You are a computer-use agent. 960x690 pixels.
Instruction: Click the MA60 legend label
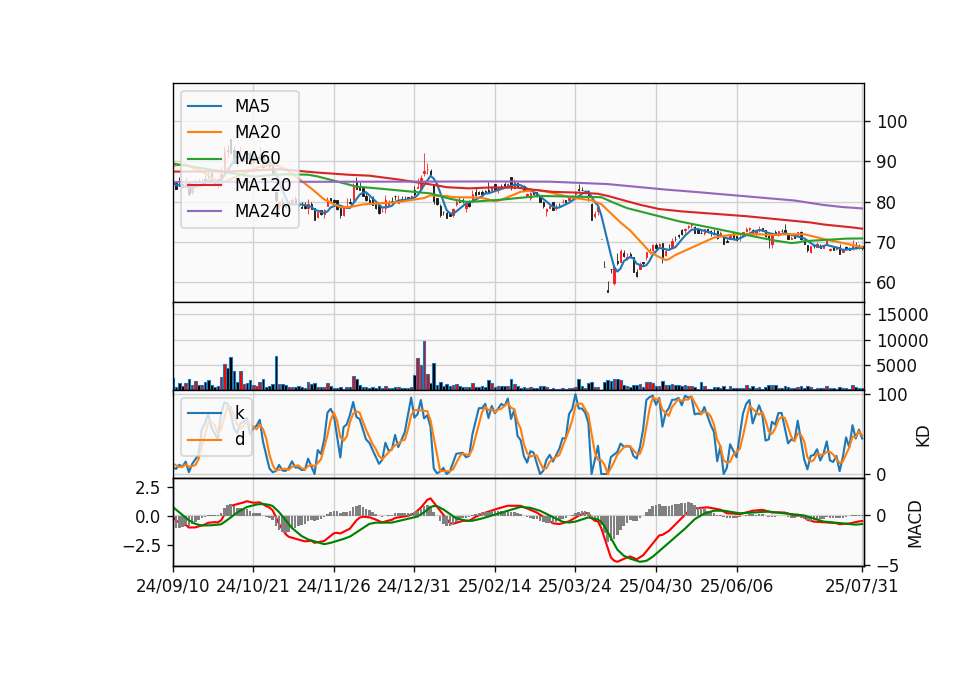coord(257,158)
